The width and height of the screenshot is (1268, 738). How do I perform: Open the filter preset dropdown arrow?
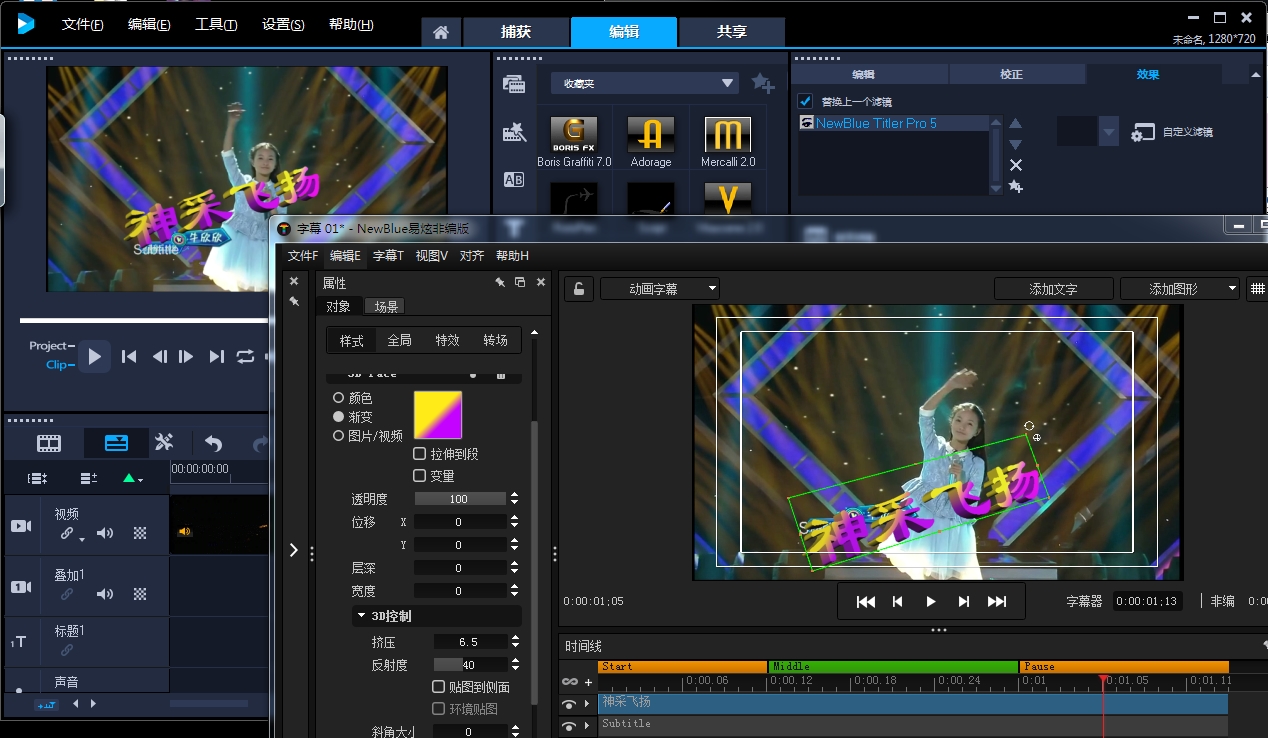(1108, 131)
